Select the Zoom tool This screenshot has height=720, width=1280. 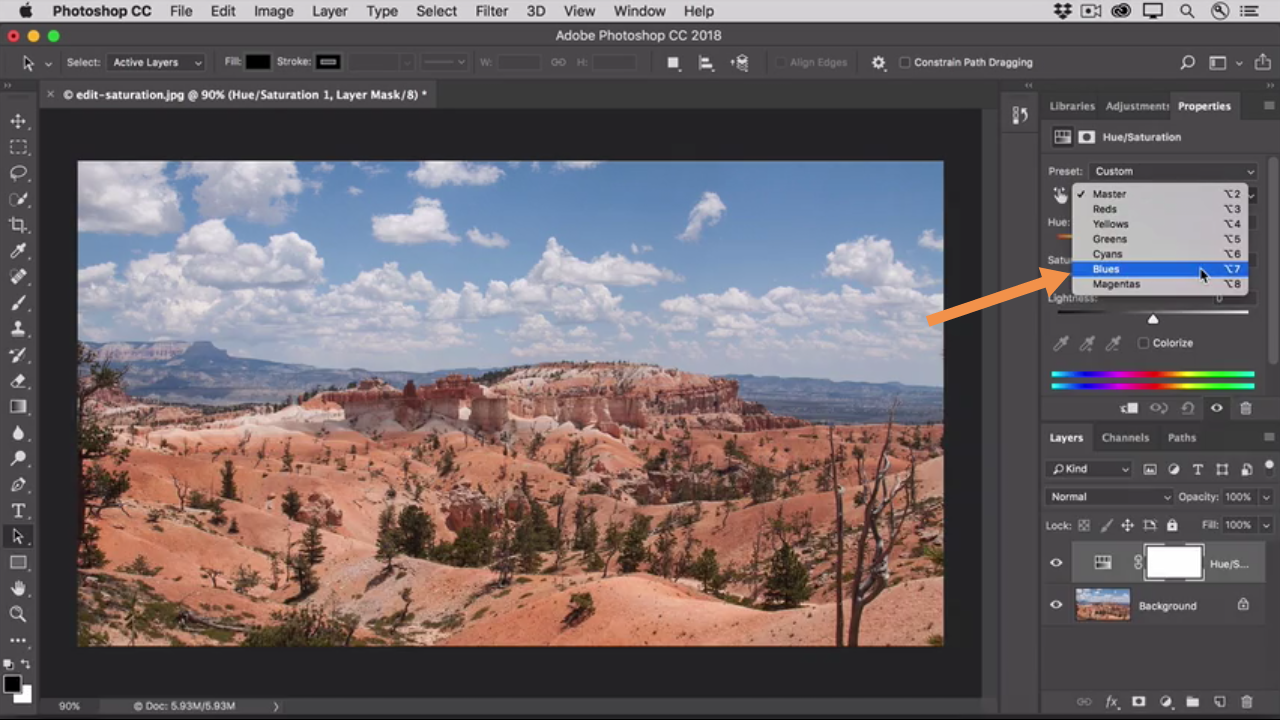point(18,614)
